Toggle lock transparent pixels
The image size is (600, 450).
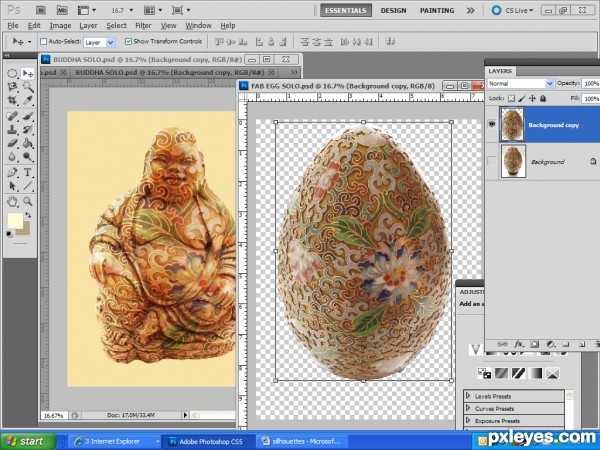click(x=511, y=98)
